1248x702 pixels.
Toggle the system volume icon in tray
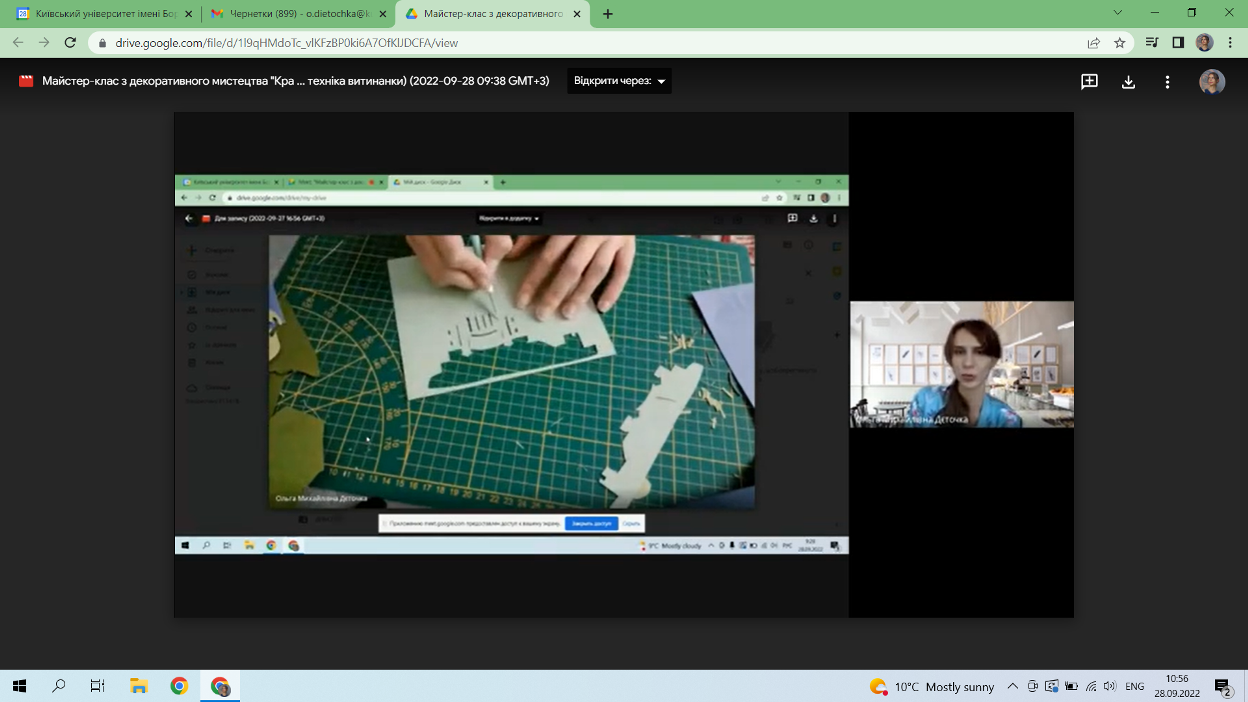tap(1109, 687)
